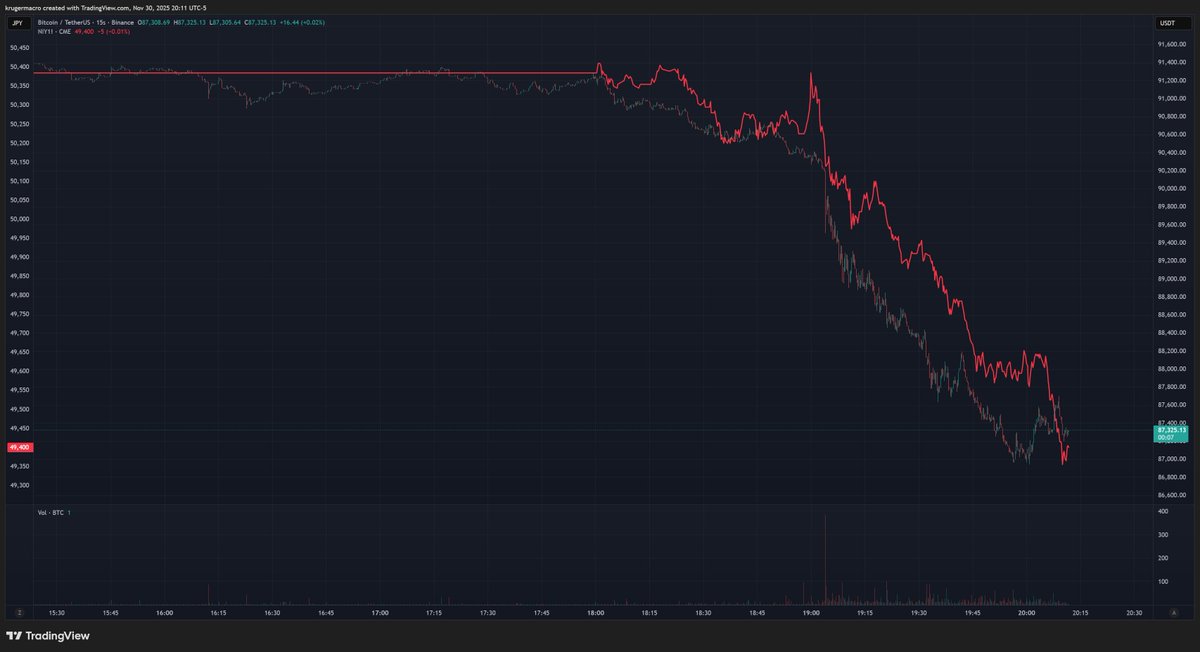Click the 50,450 label on left price axis
The width and height of the screenshot is (1200, 652).
tap(19, 47)
